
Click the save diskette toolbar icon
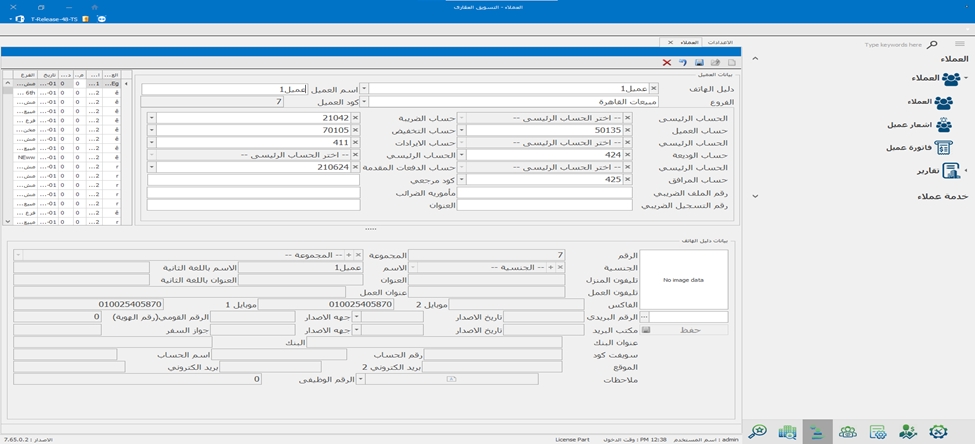tap(698, 63)
